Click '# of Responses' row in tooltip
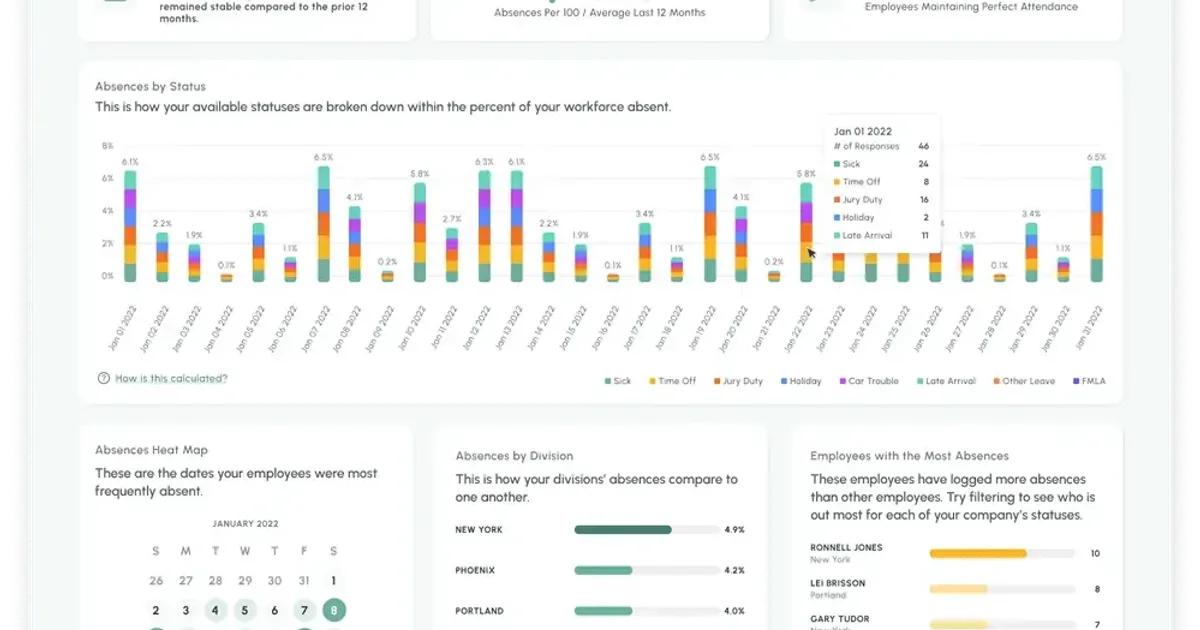This screenshot has width=1200, height=630. (881, 147)
